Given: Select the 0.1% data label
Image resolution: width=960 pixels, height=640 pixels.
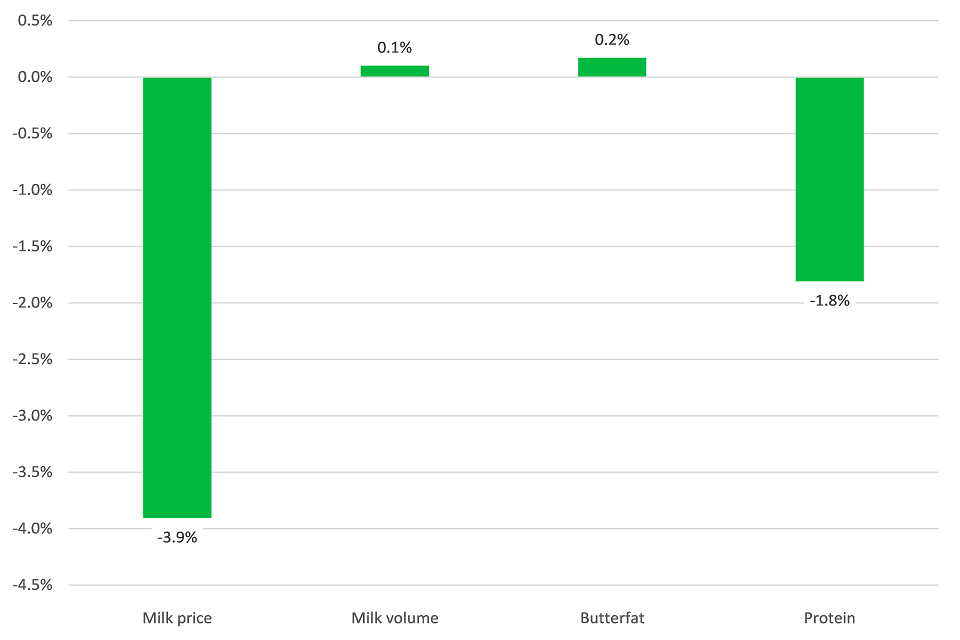Looking at the screenshot, I should tap(394, 47).
